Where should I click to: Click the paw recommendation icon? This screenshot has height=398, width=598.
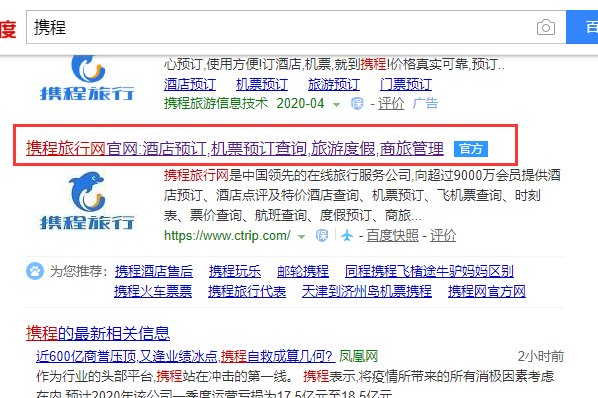pos(35,271)
